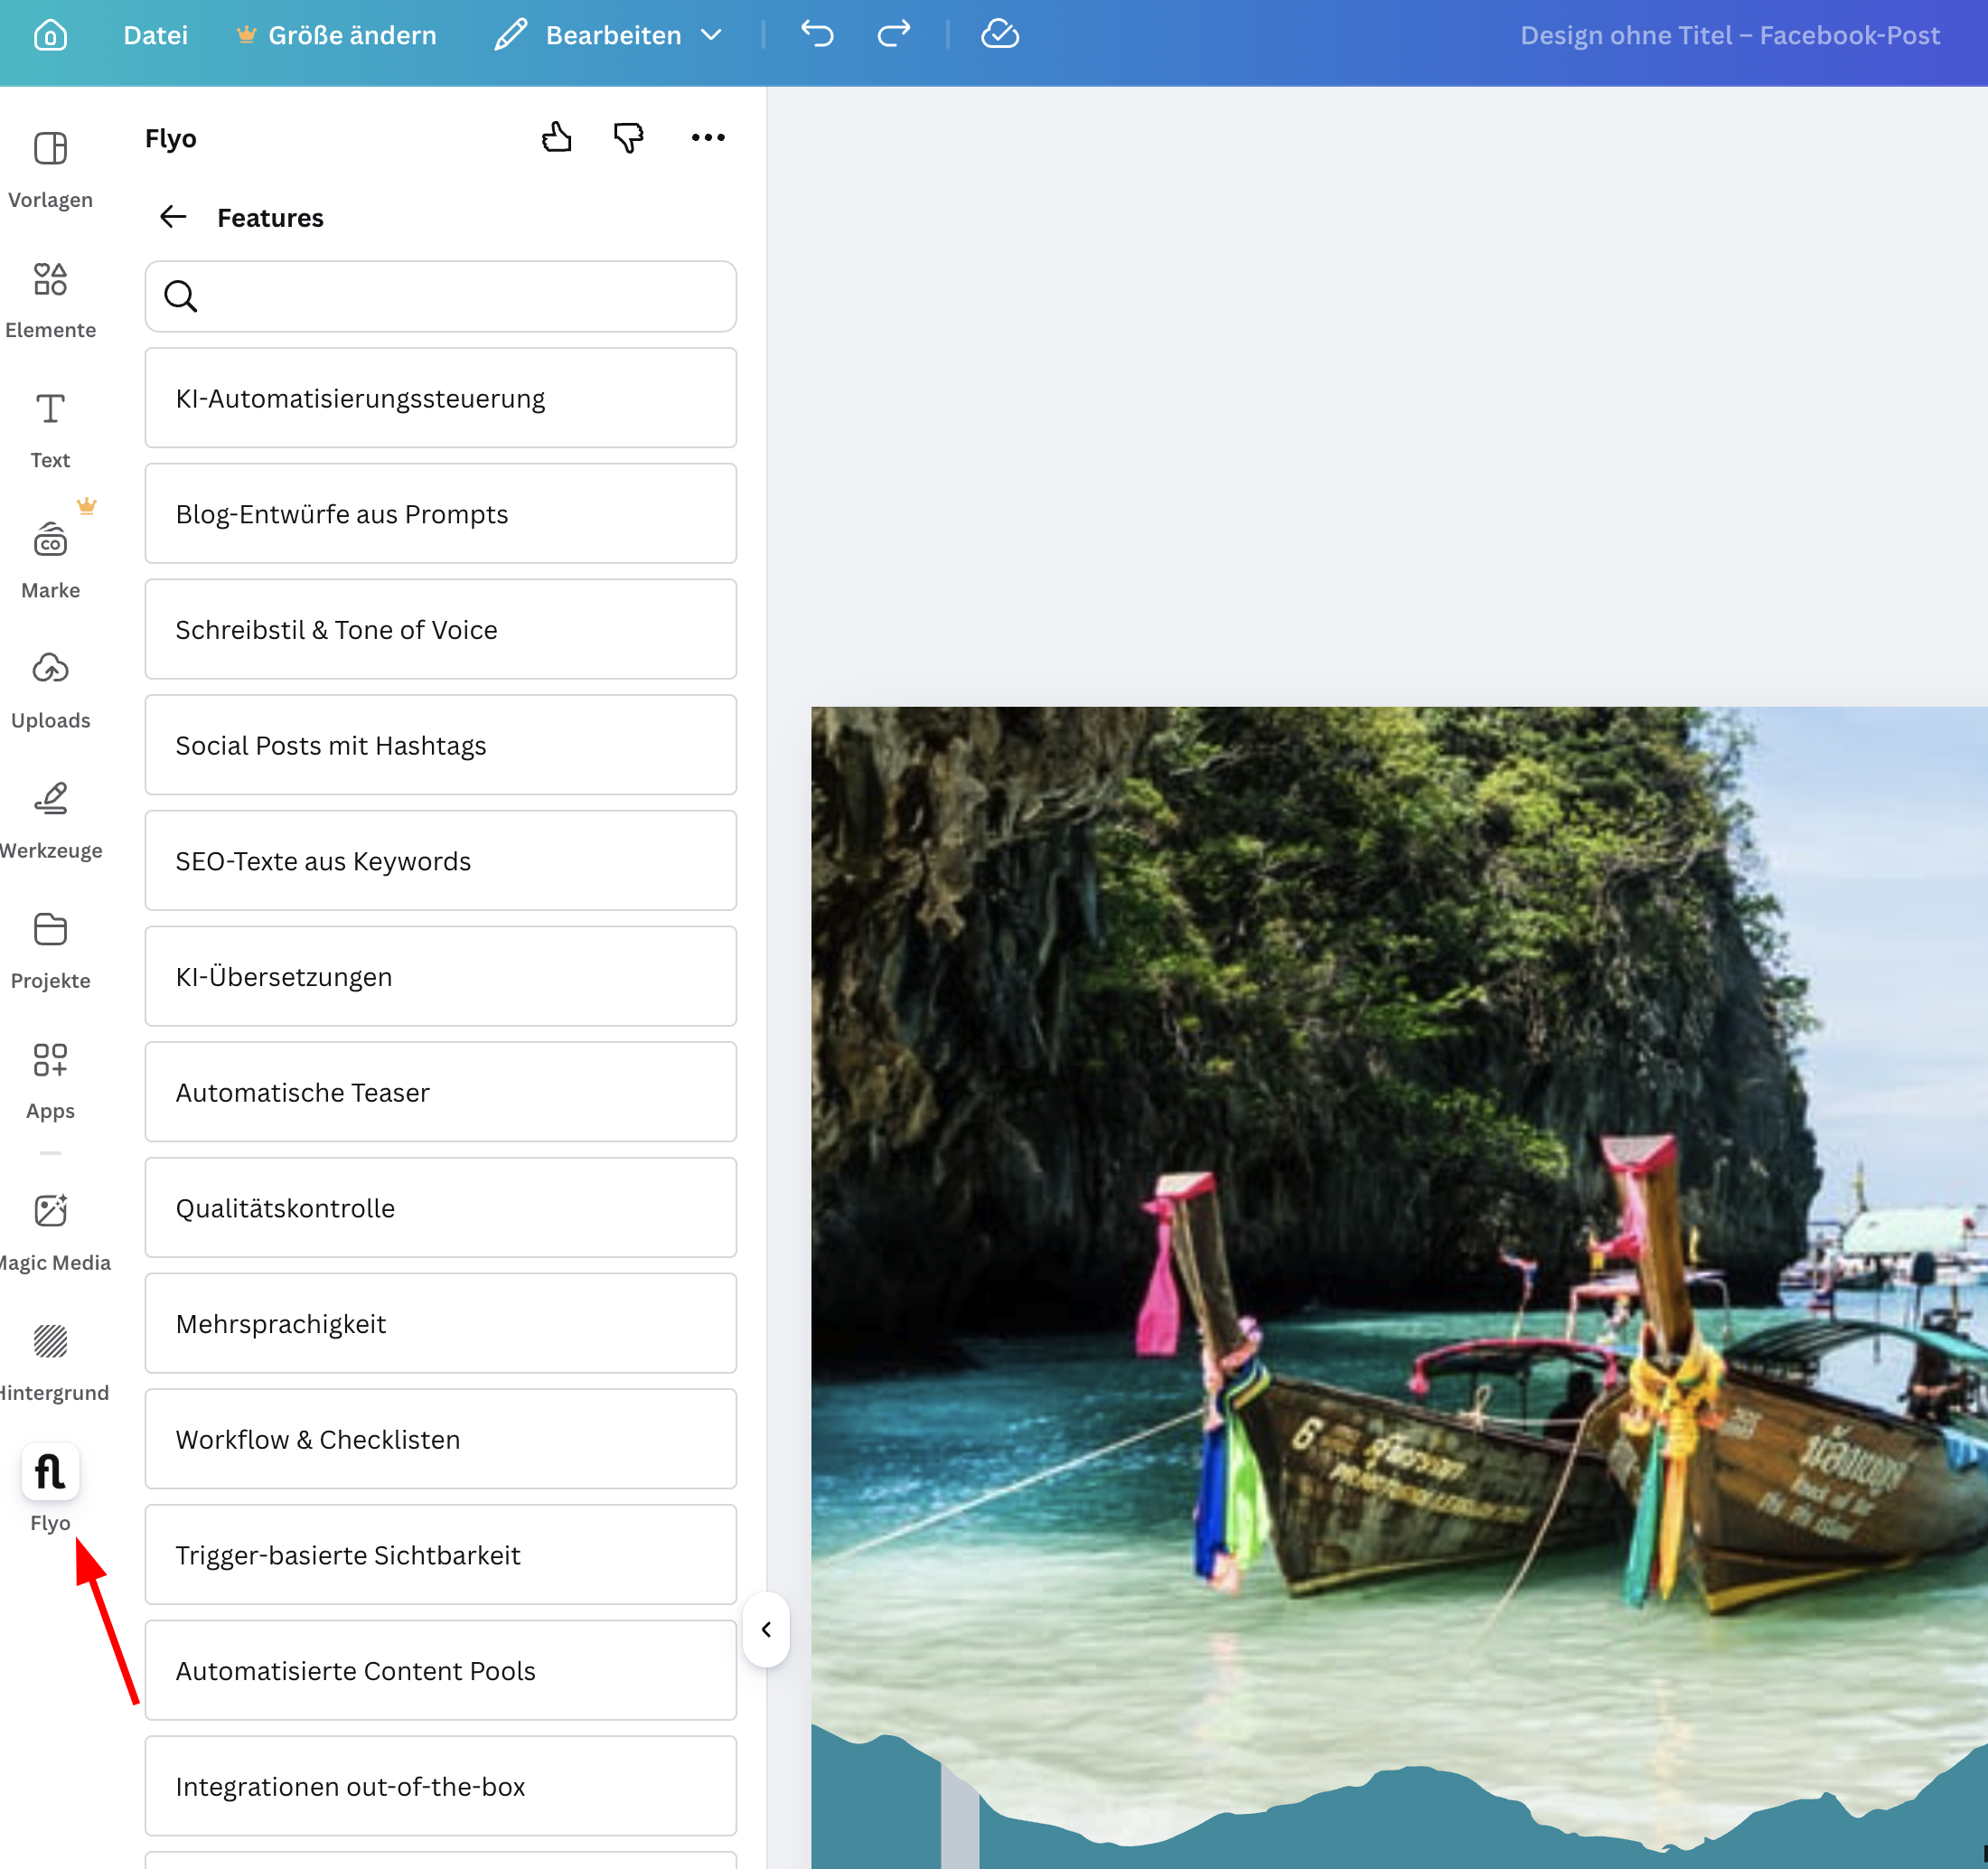This screenshot has height=1869, width=1988.
Task: Click the undo arrow icon
Action: point(817,34)
